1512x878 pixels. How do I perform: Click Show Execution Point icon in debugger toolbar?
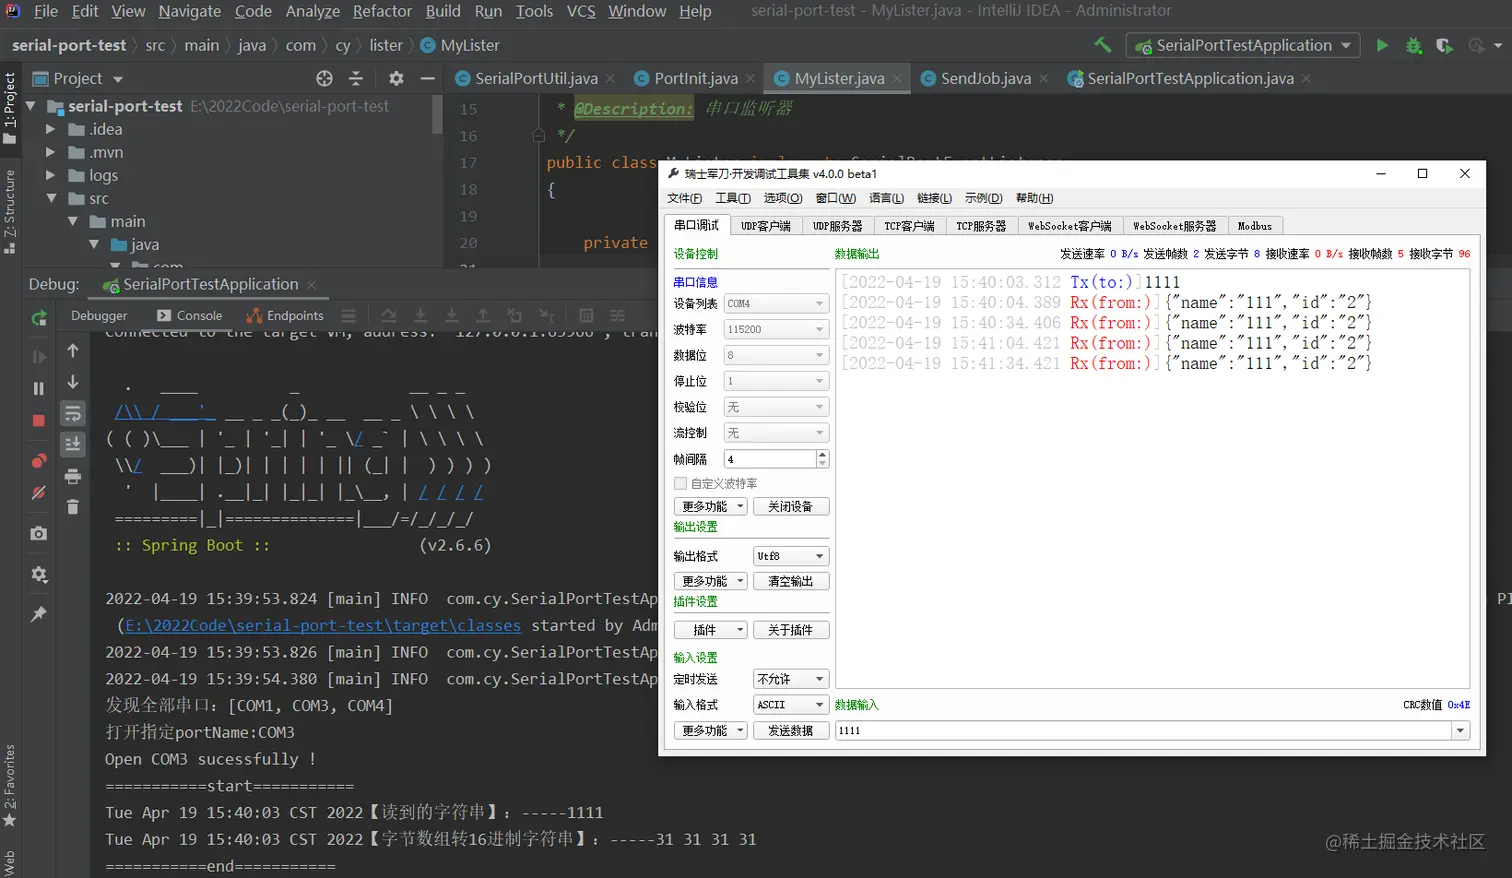[x=348, y=315]
